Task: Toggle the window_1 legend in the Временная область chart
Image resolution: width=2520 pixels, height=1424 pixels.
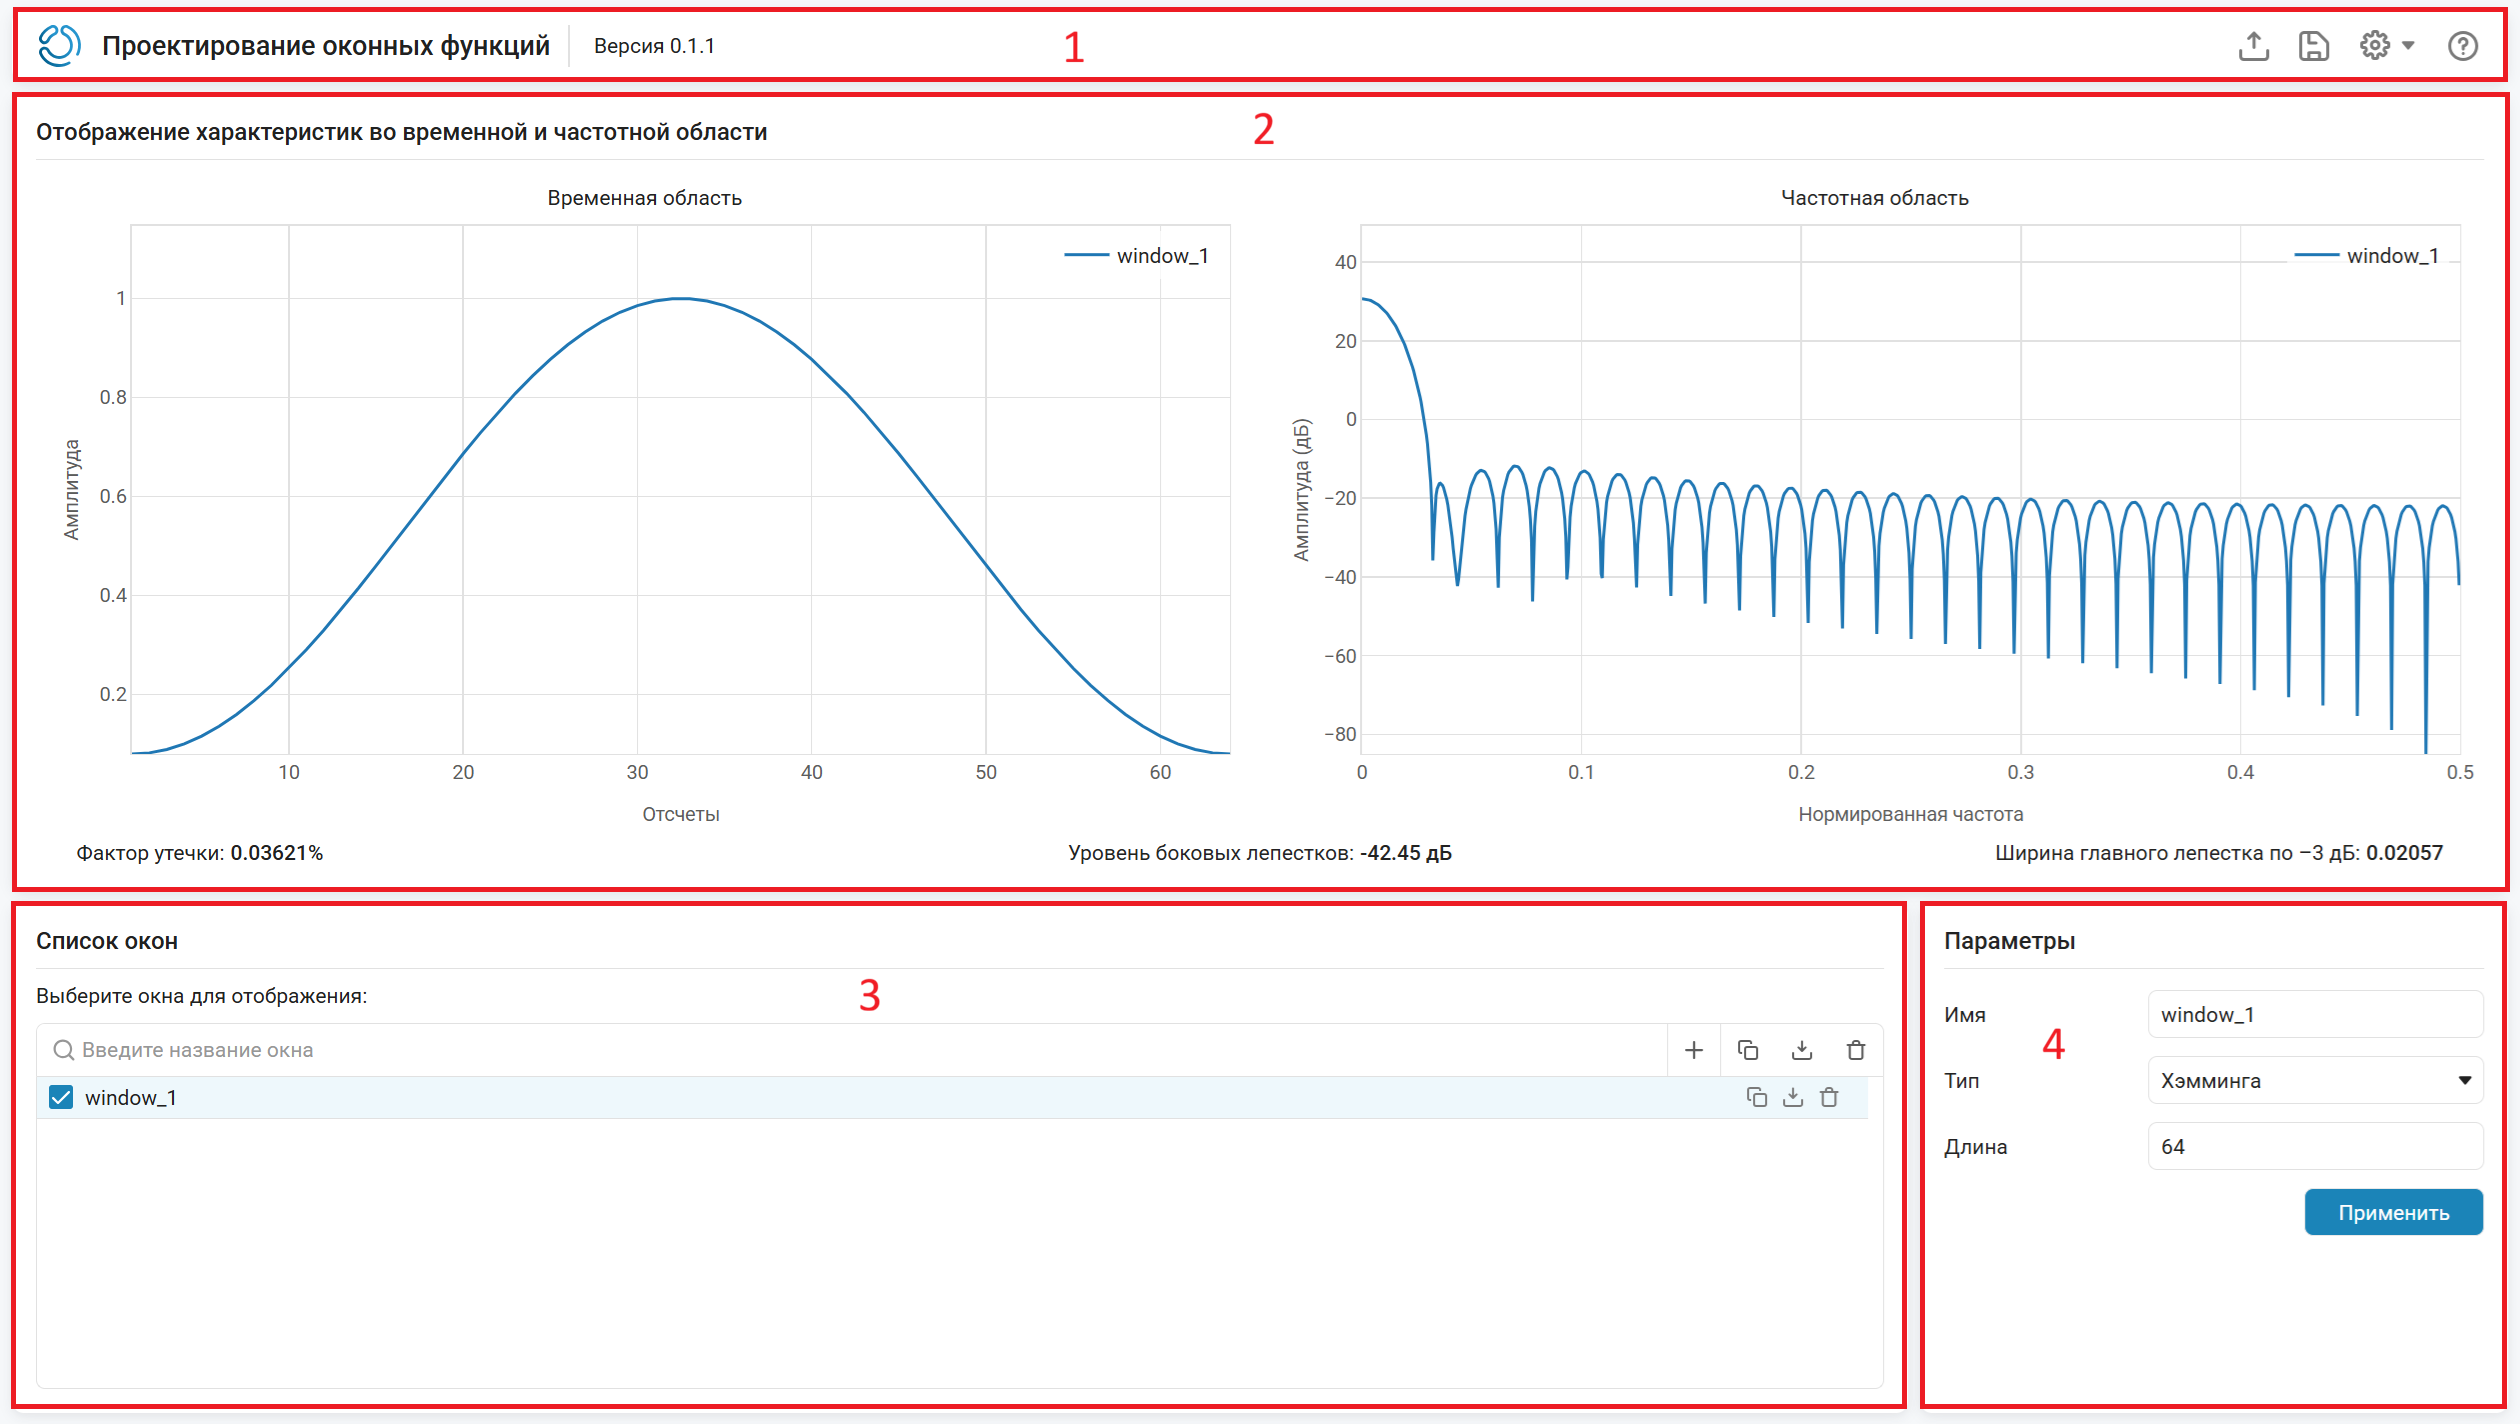Action: [1137, 256]
